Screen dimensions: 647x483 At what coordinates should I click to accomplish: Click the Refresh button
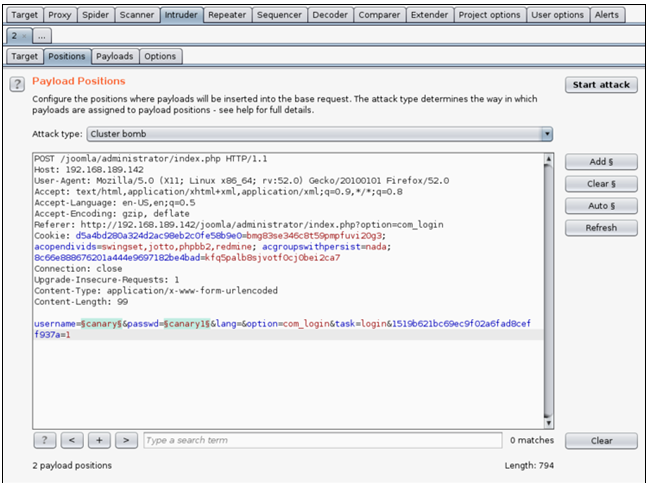[x=601, y=228]
